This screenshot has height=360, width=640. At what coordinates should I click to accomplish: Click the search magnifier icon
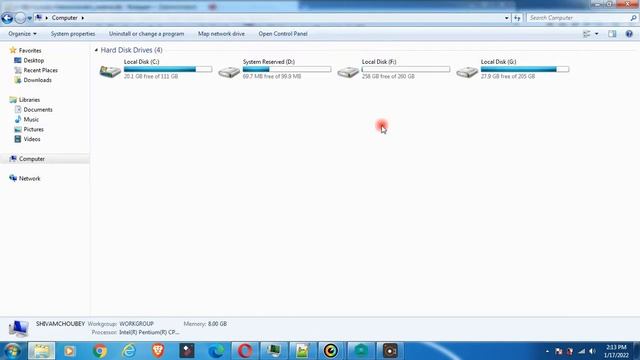633,18
